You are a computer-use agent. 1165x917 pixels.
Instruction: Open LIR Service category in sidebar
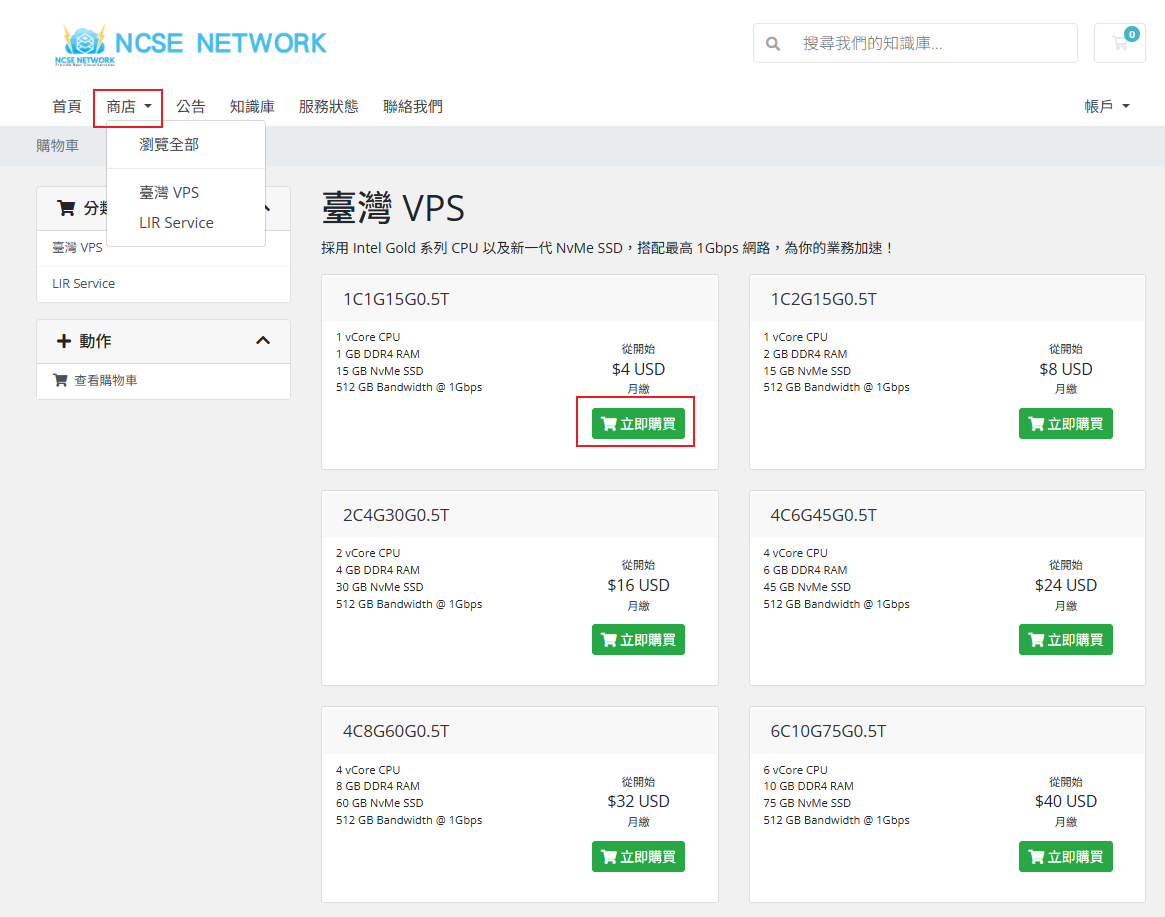(x=163, y=284)
